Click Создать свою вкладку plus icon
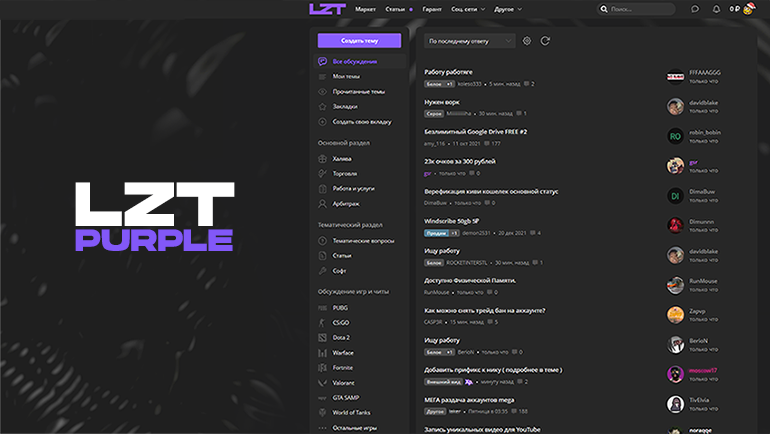770x434 pixels. point(322,122)
